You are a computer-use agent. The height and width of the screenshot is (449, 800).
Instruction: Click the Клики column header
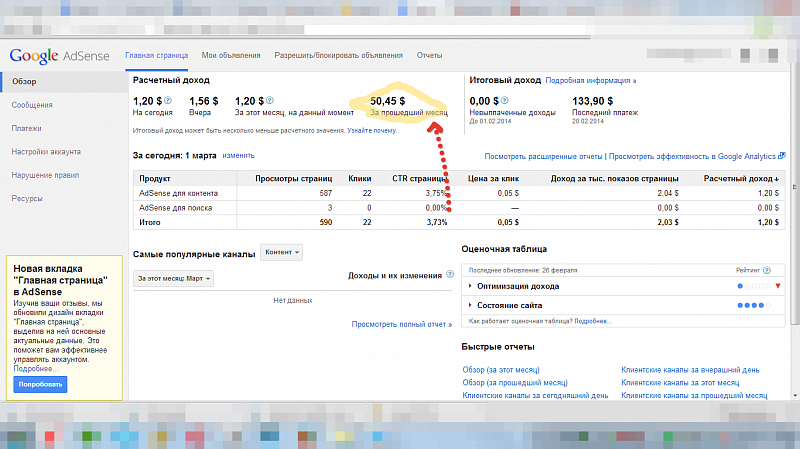click(360, 179)
